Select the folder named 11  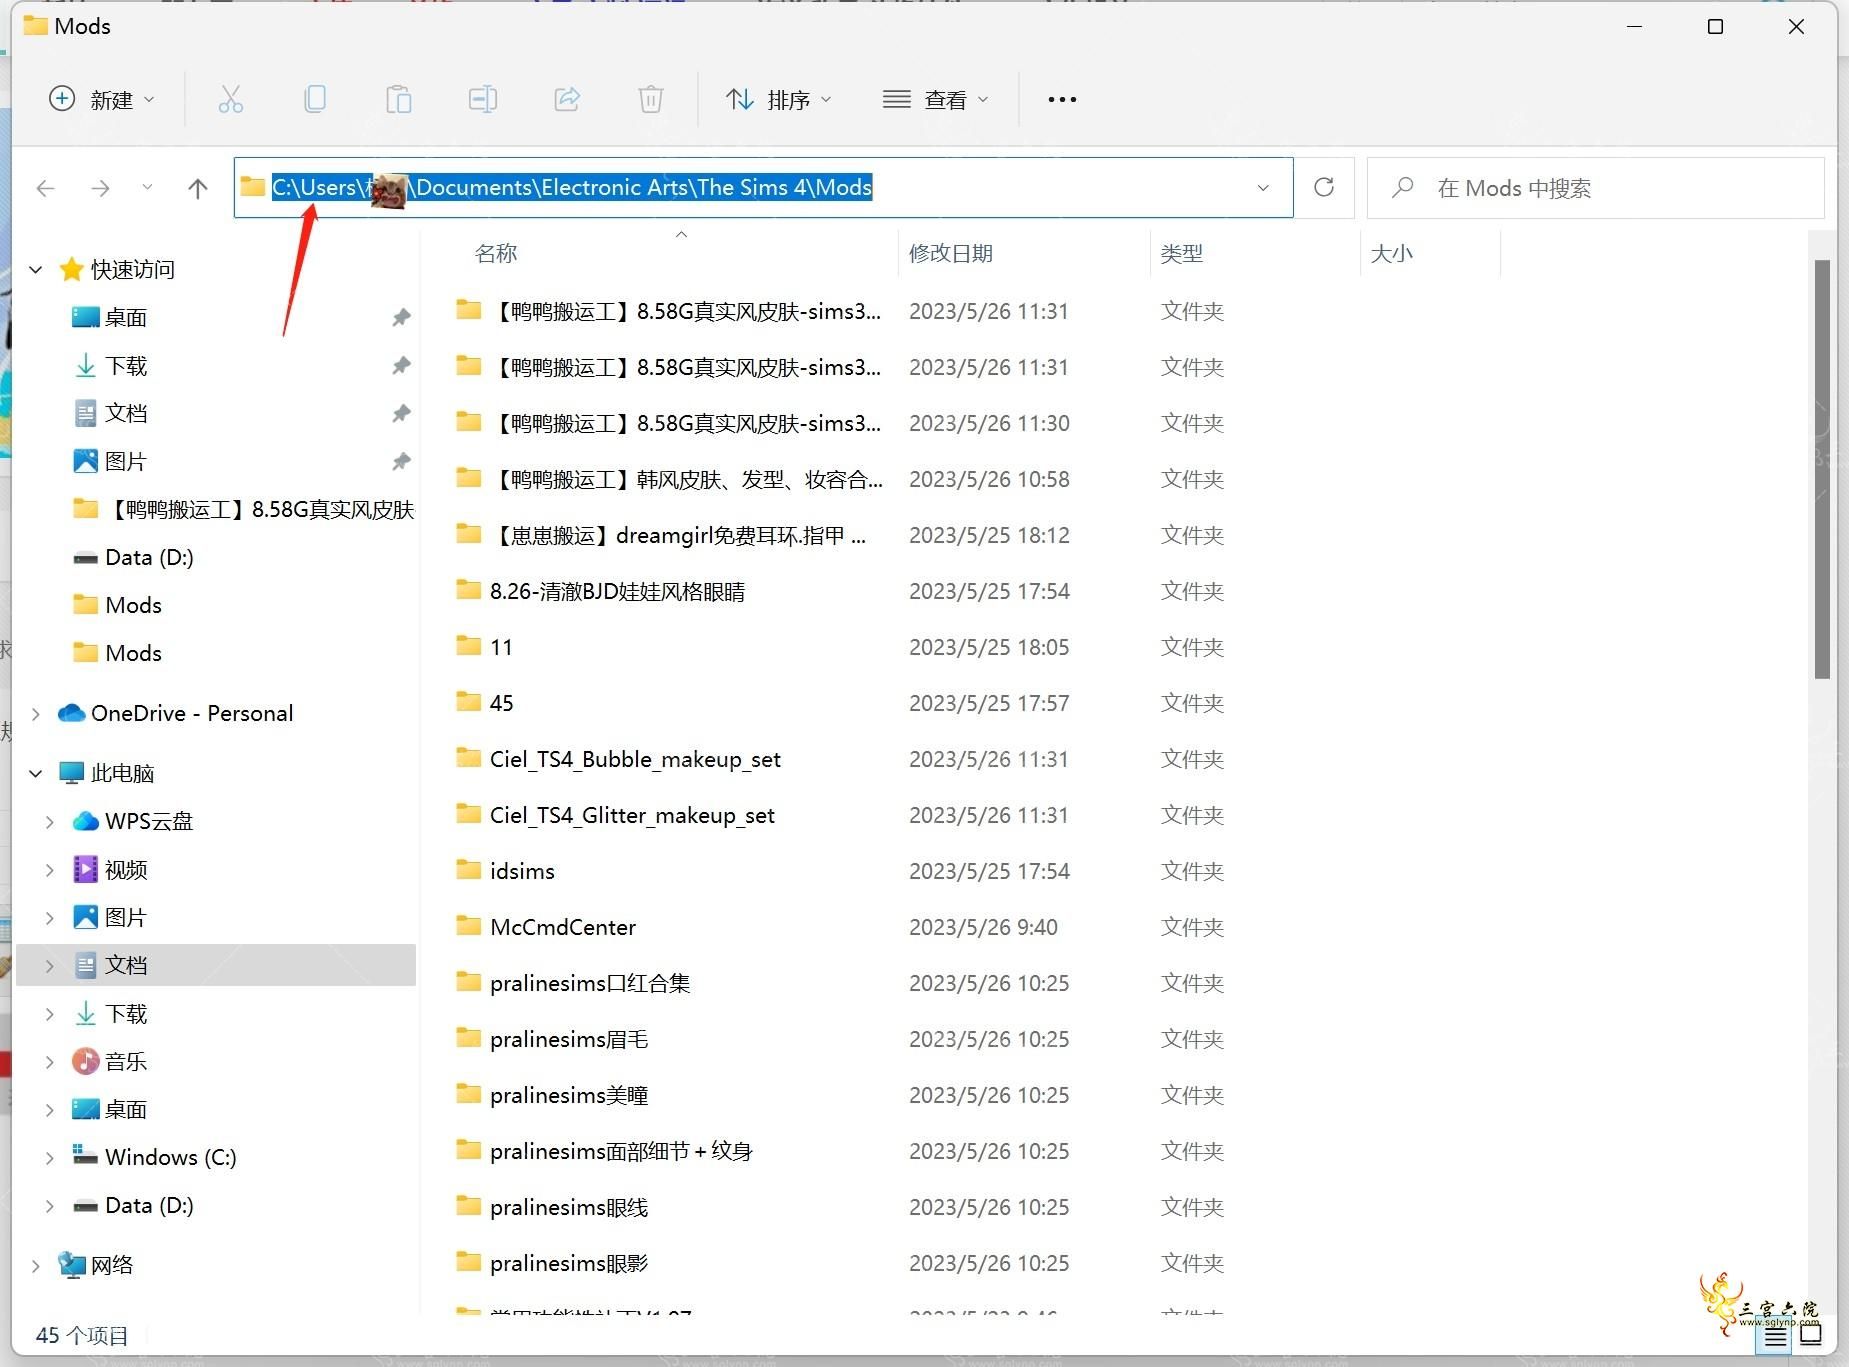501,647
